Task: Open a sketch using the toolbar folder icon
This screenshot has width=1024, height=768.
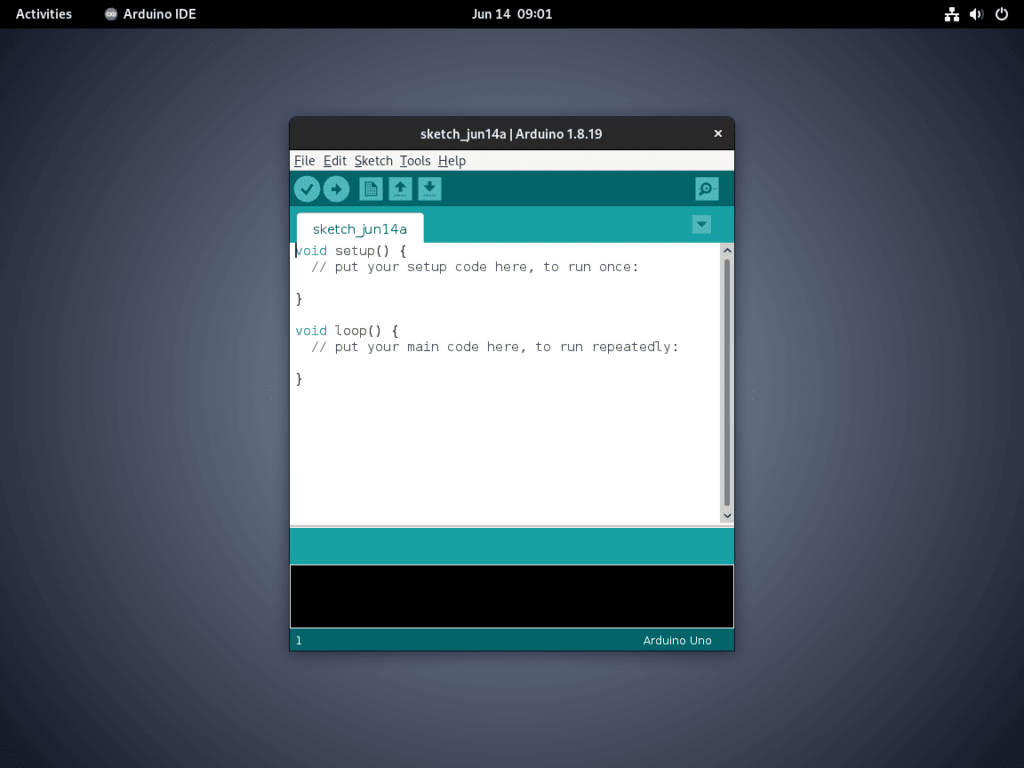Action: coord(400,188)
